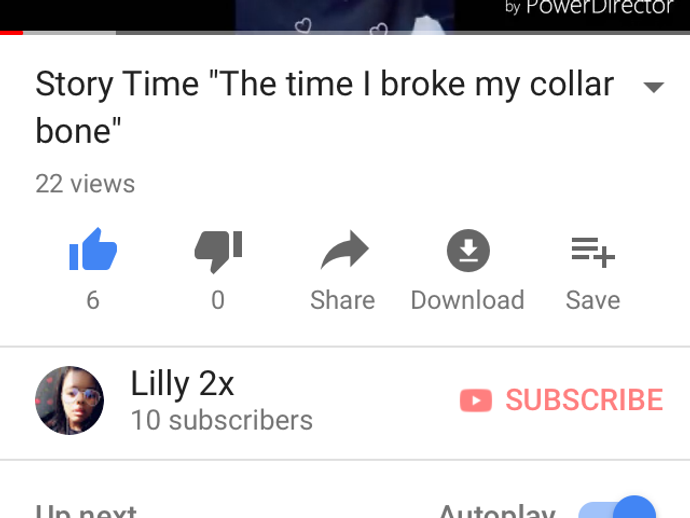Click the Download label
Screen dimensions: 690x518
[x=467, y=300]
